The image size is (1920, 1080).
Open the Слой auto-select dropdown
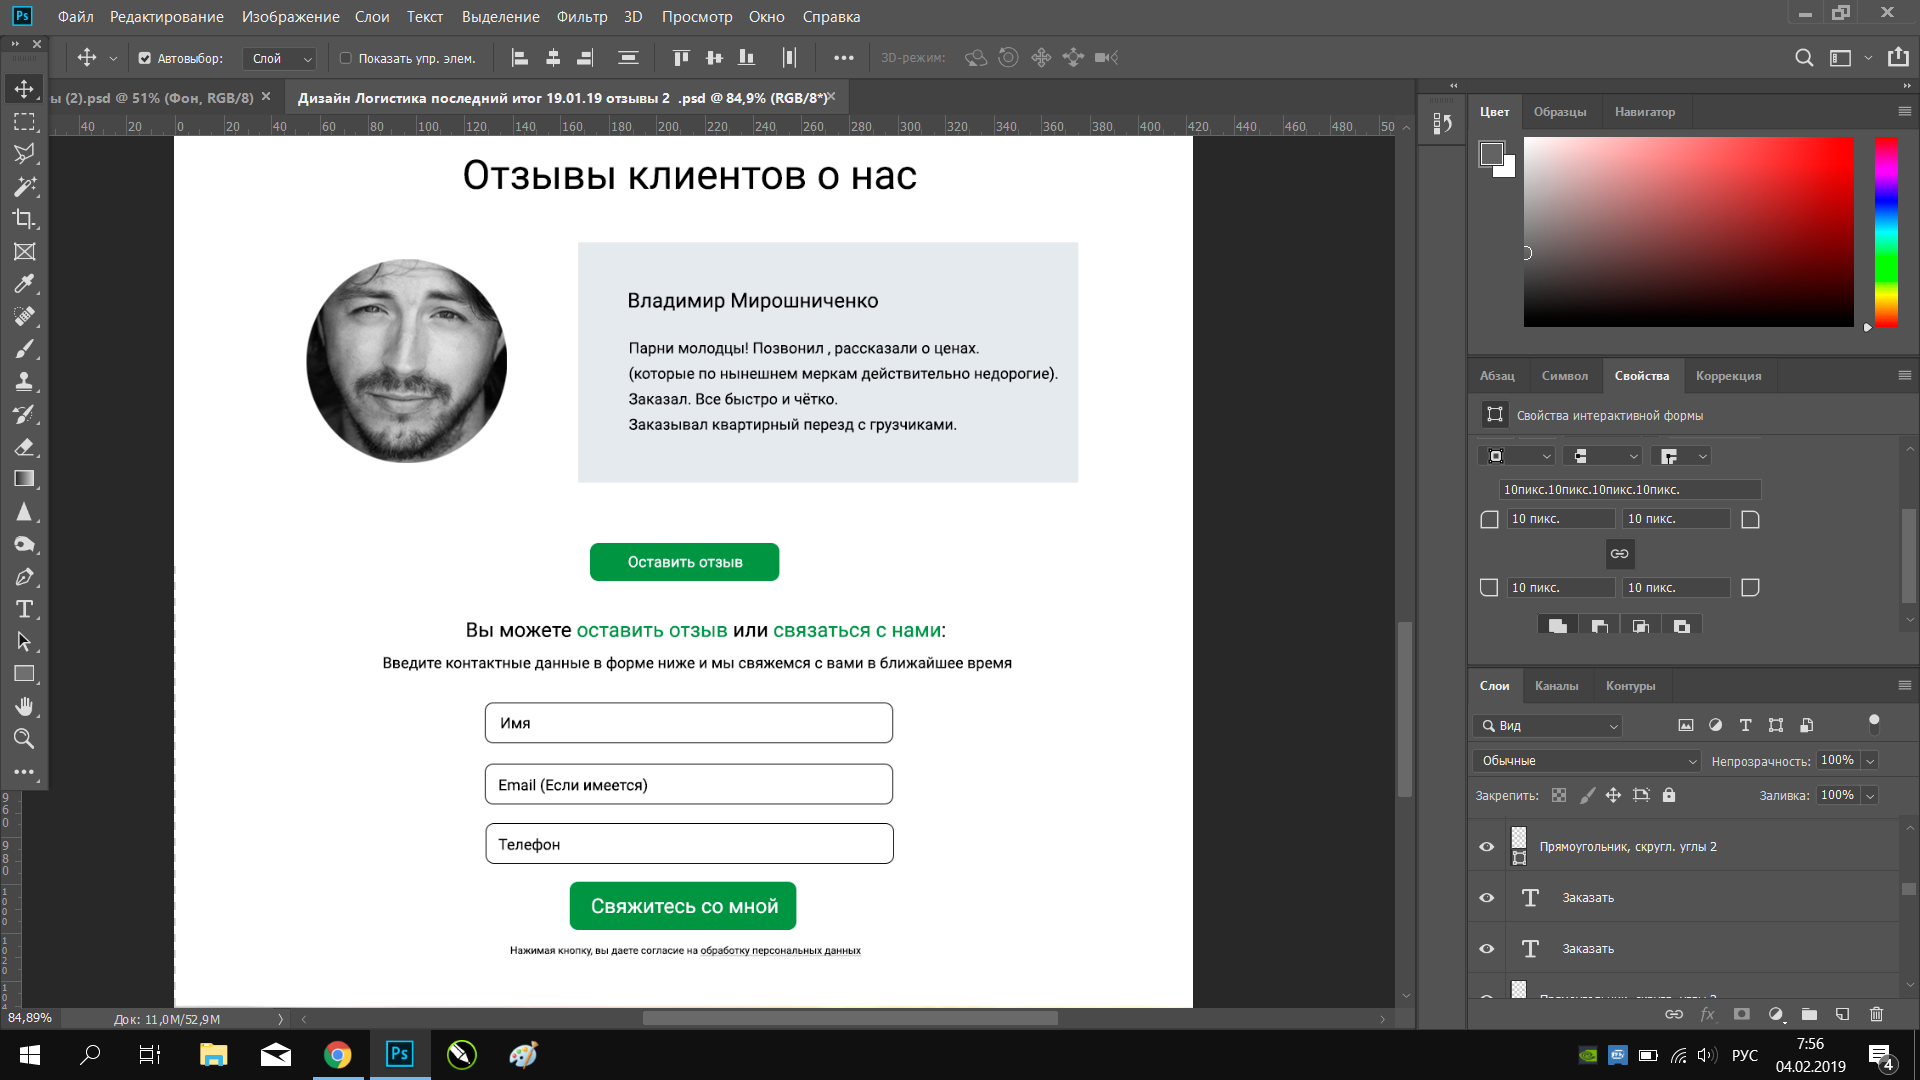click(x=280, y=58)
